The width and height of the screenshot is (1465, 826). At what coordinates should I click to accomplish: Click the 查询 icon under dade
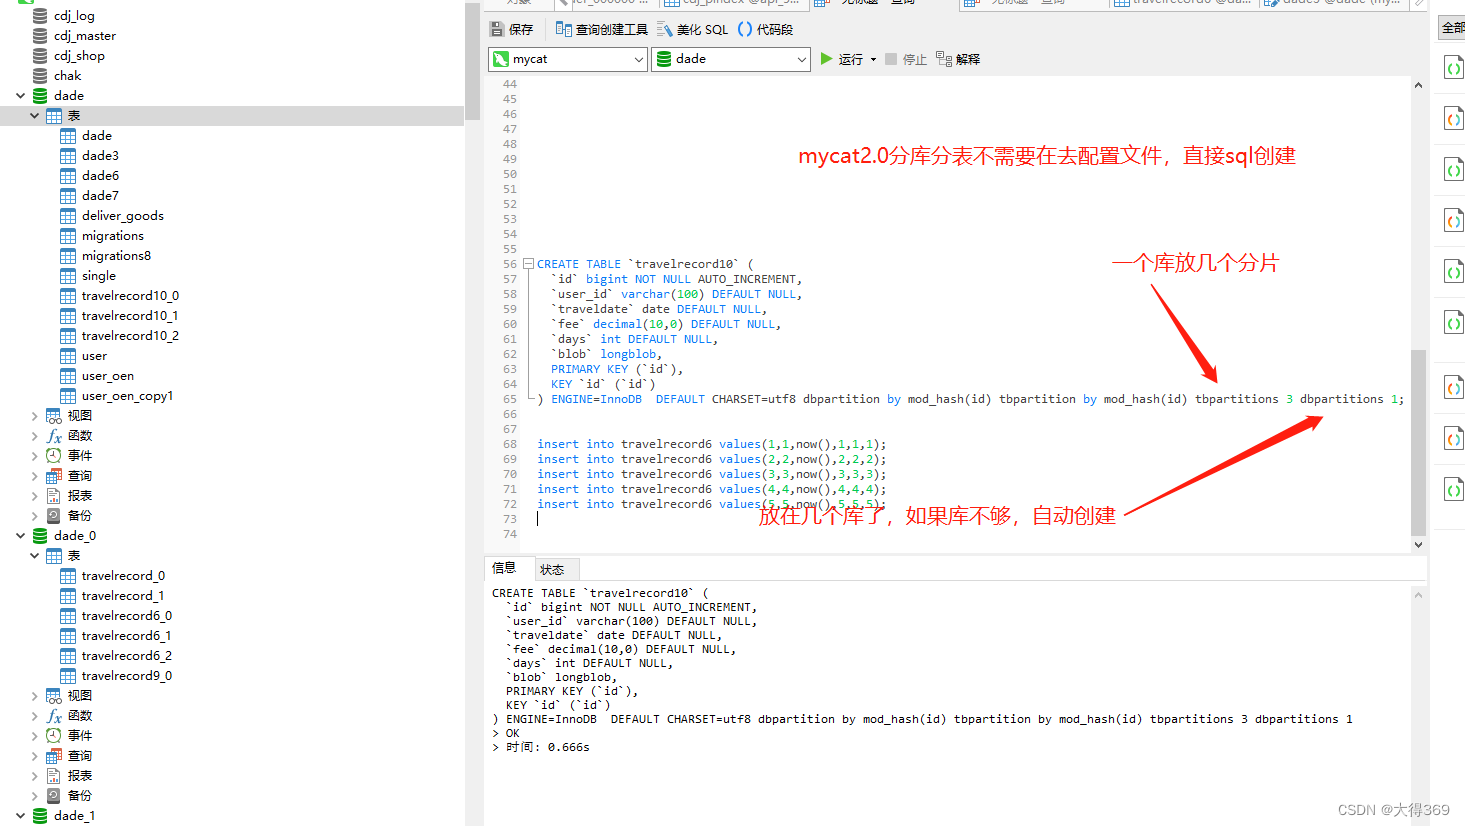(x=54, y=476)
